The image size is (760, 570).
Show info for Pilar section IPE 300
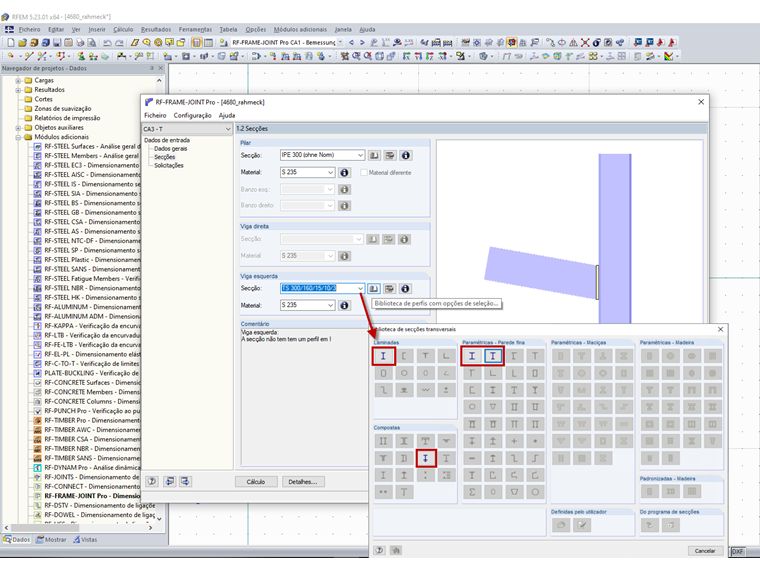406,156
